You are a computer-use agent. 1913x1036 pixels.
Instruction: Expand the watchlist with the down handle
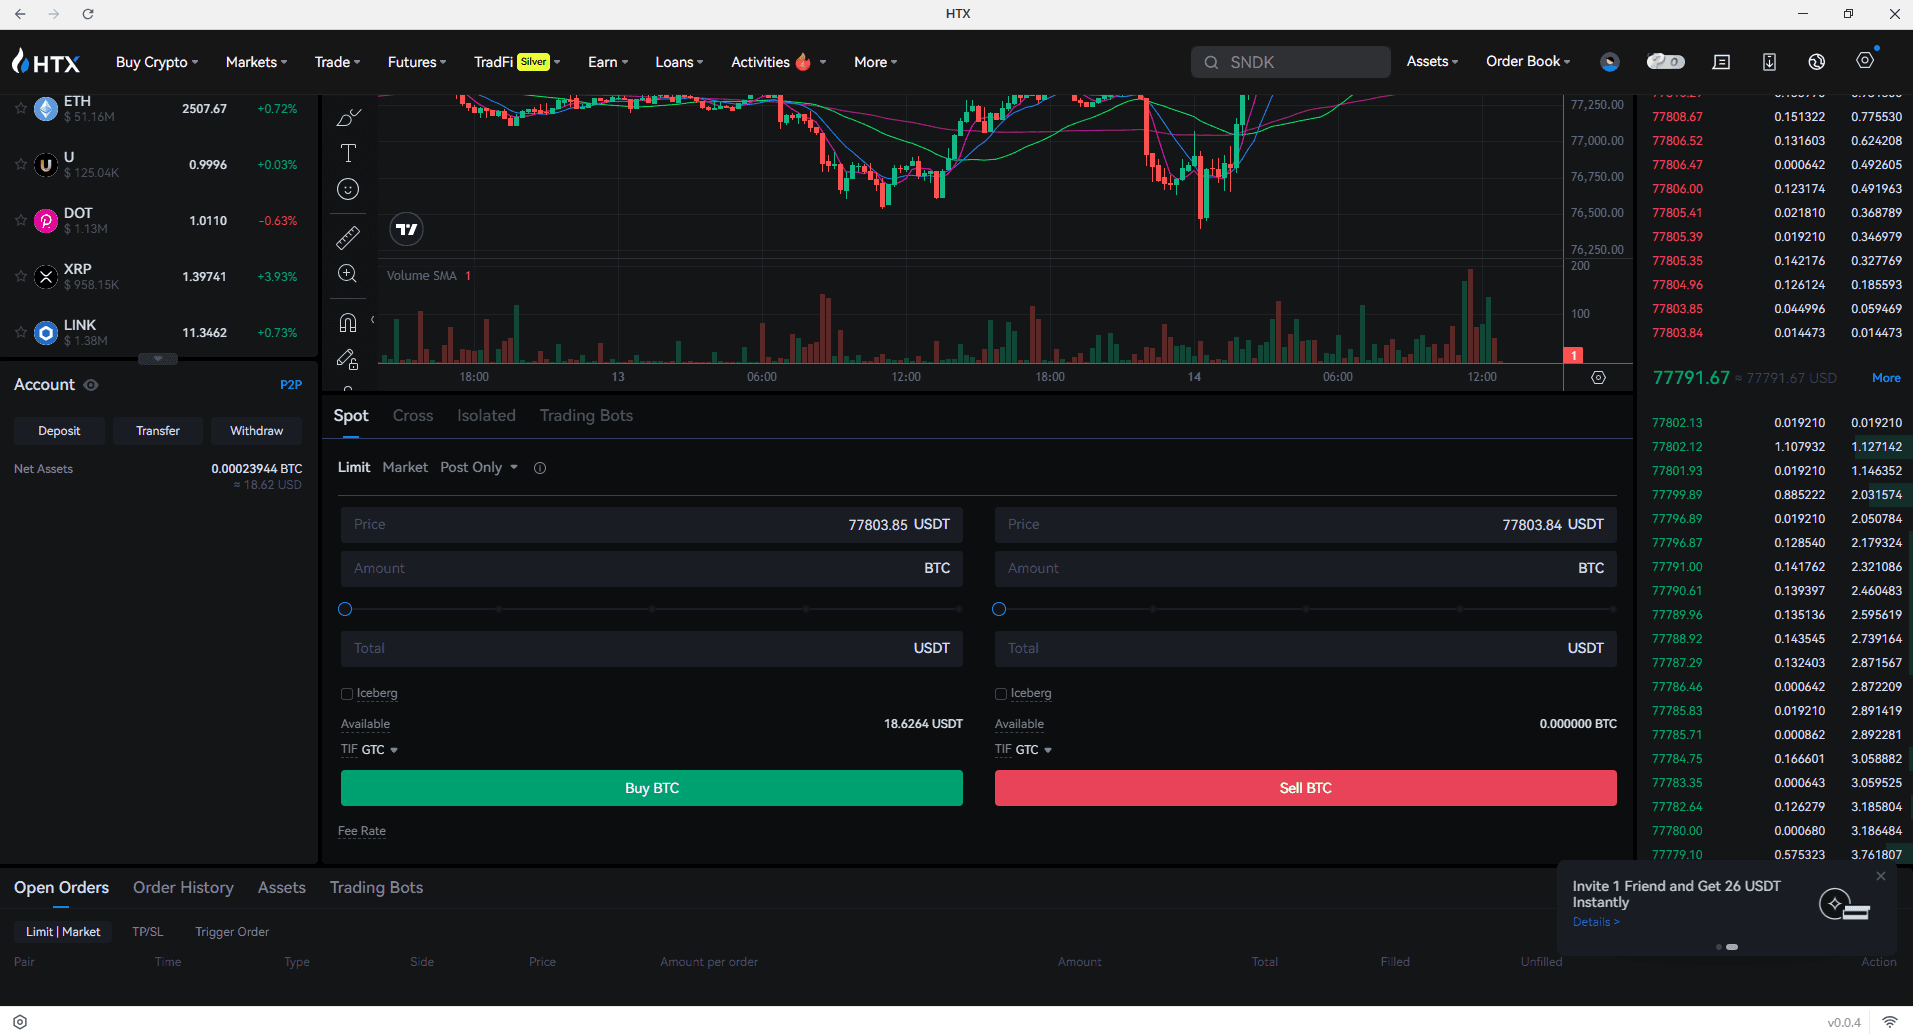(x=158, y=359)
